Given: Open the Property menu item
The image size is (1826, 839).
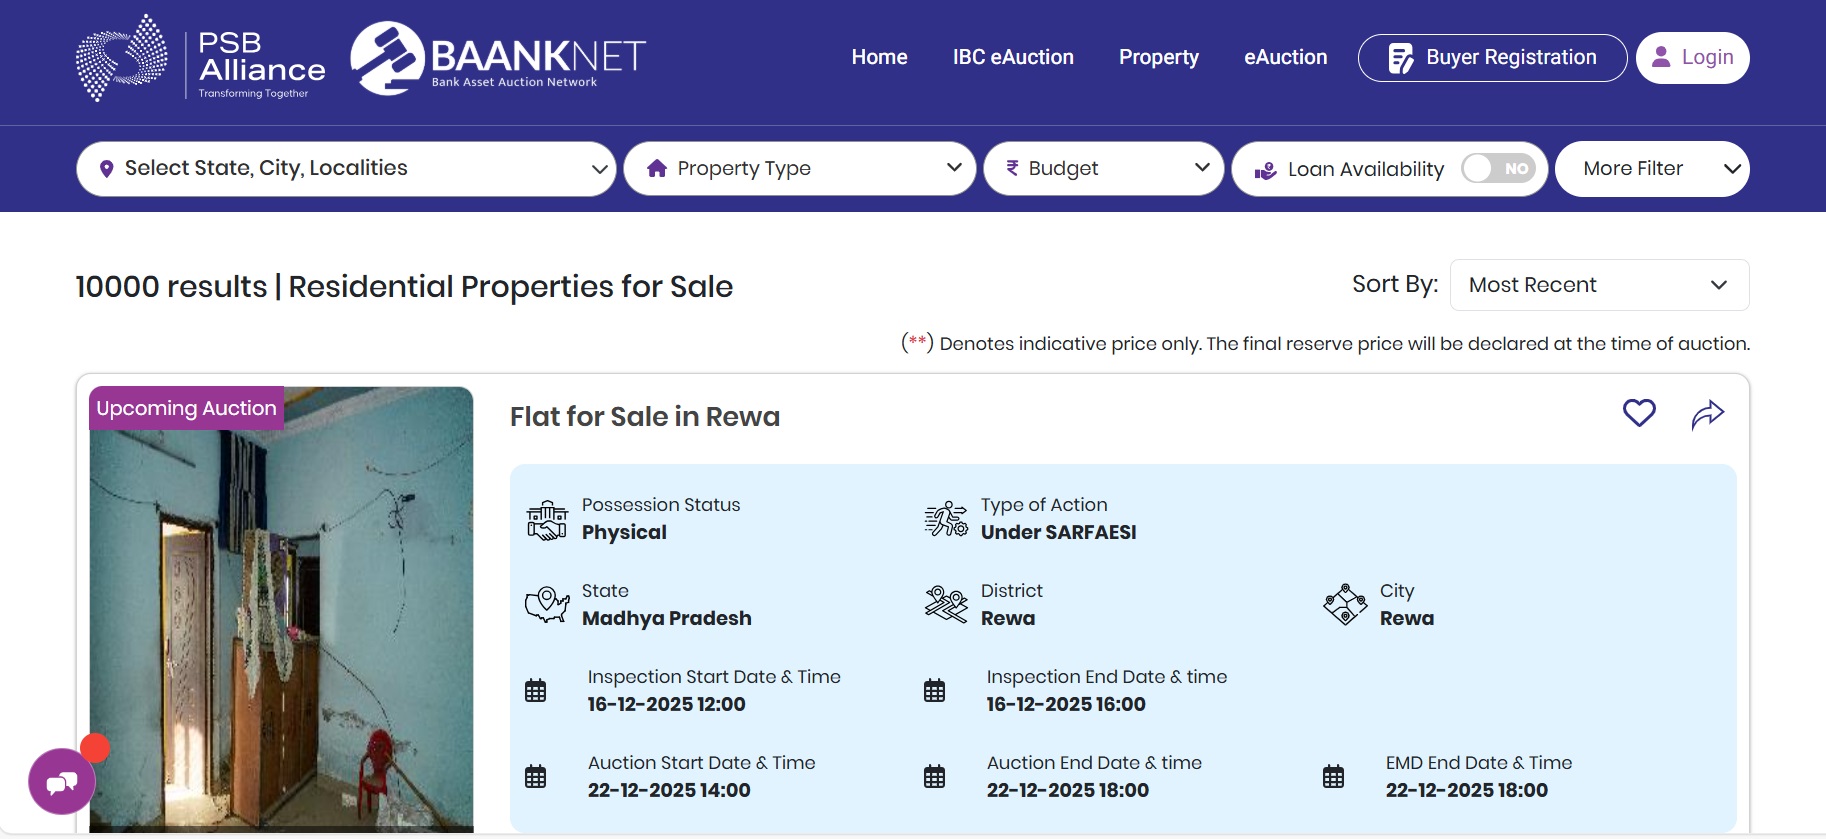Looking at the screenshot, I should pos(1158,57).
